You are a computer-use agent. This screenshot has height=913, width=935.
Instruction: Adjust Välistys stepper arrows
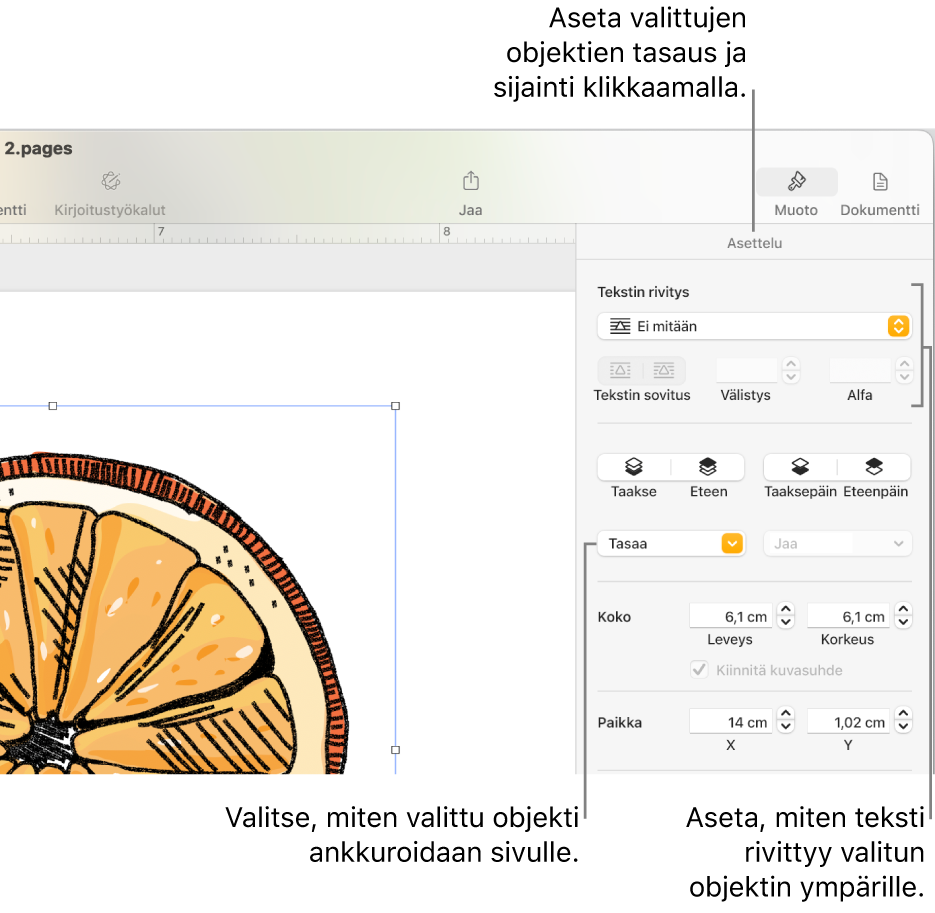point(791,370)
